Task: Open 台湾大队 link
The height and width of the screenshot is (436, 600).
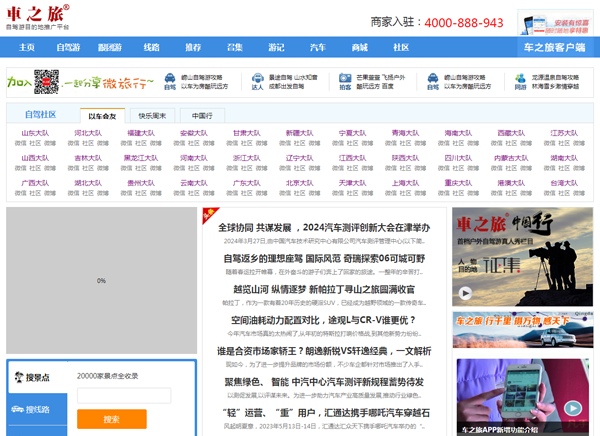Action: pos(564,183)
